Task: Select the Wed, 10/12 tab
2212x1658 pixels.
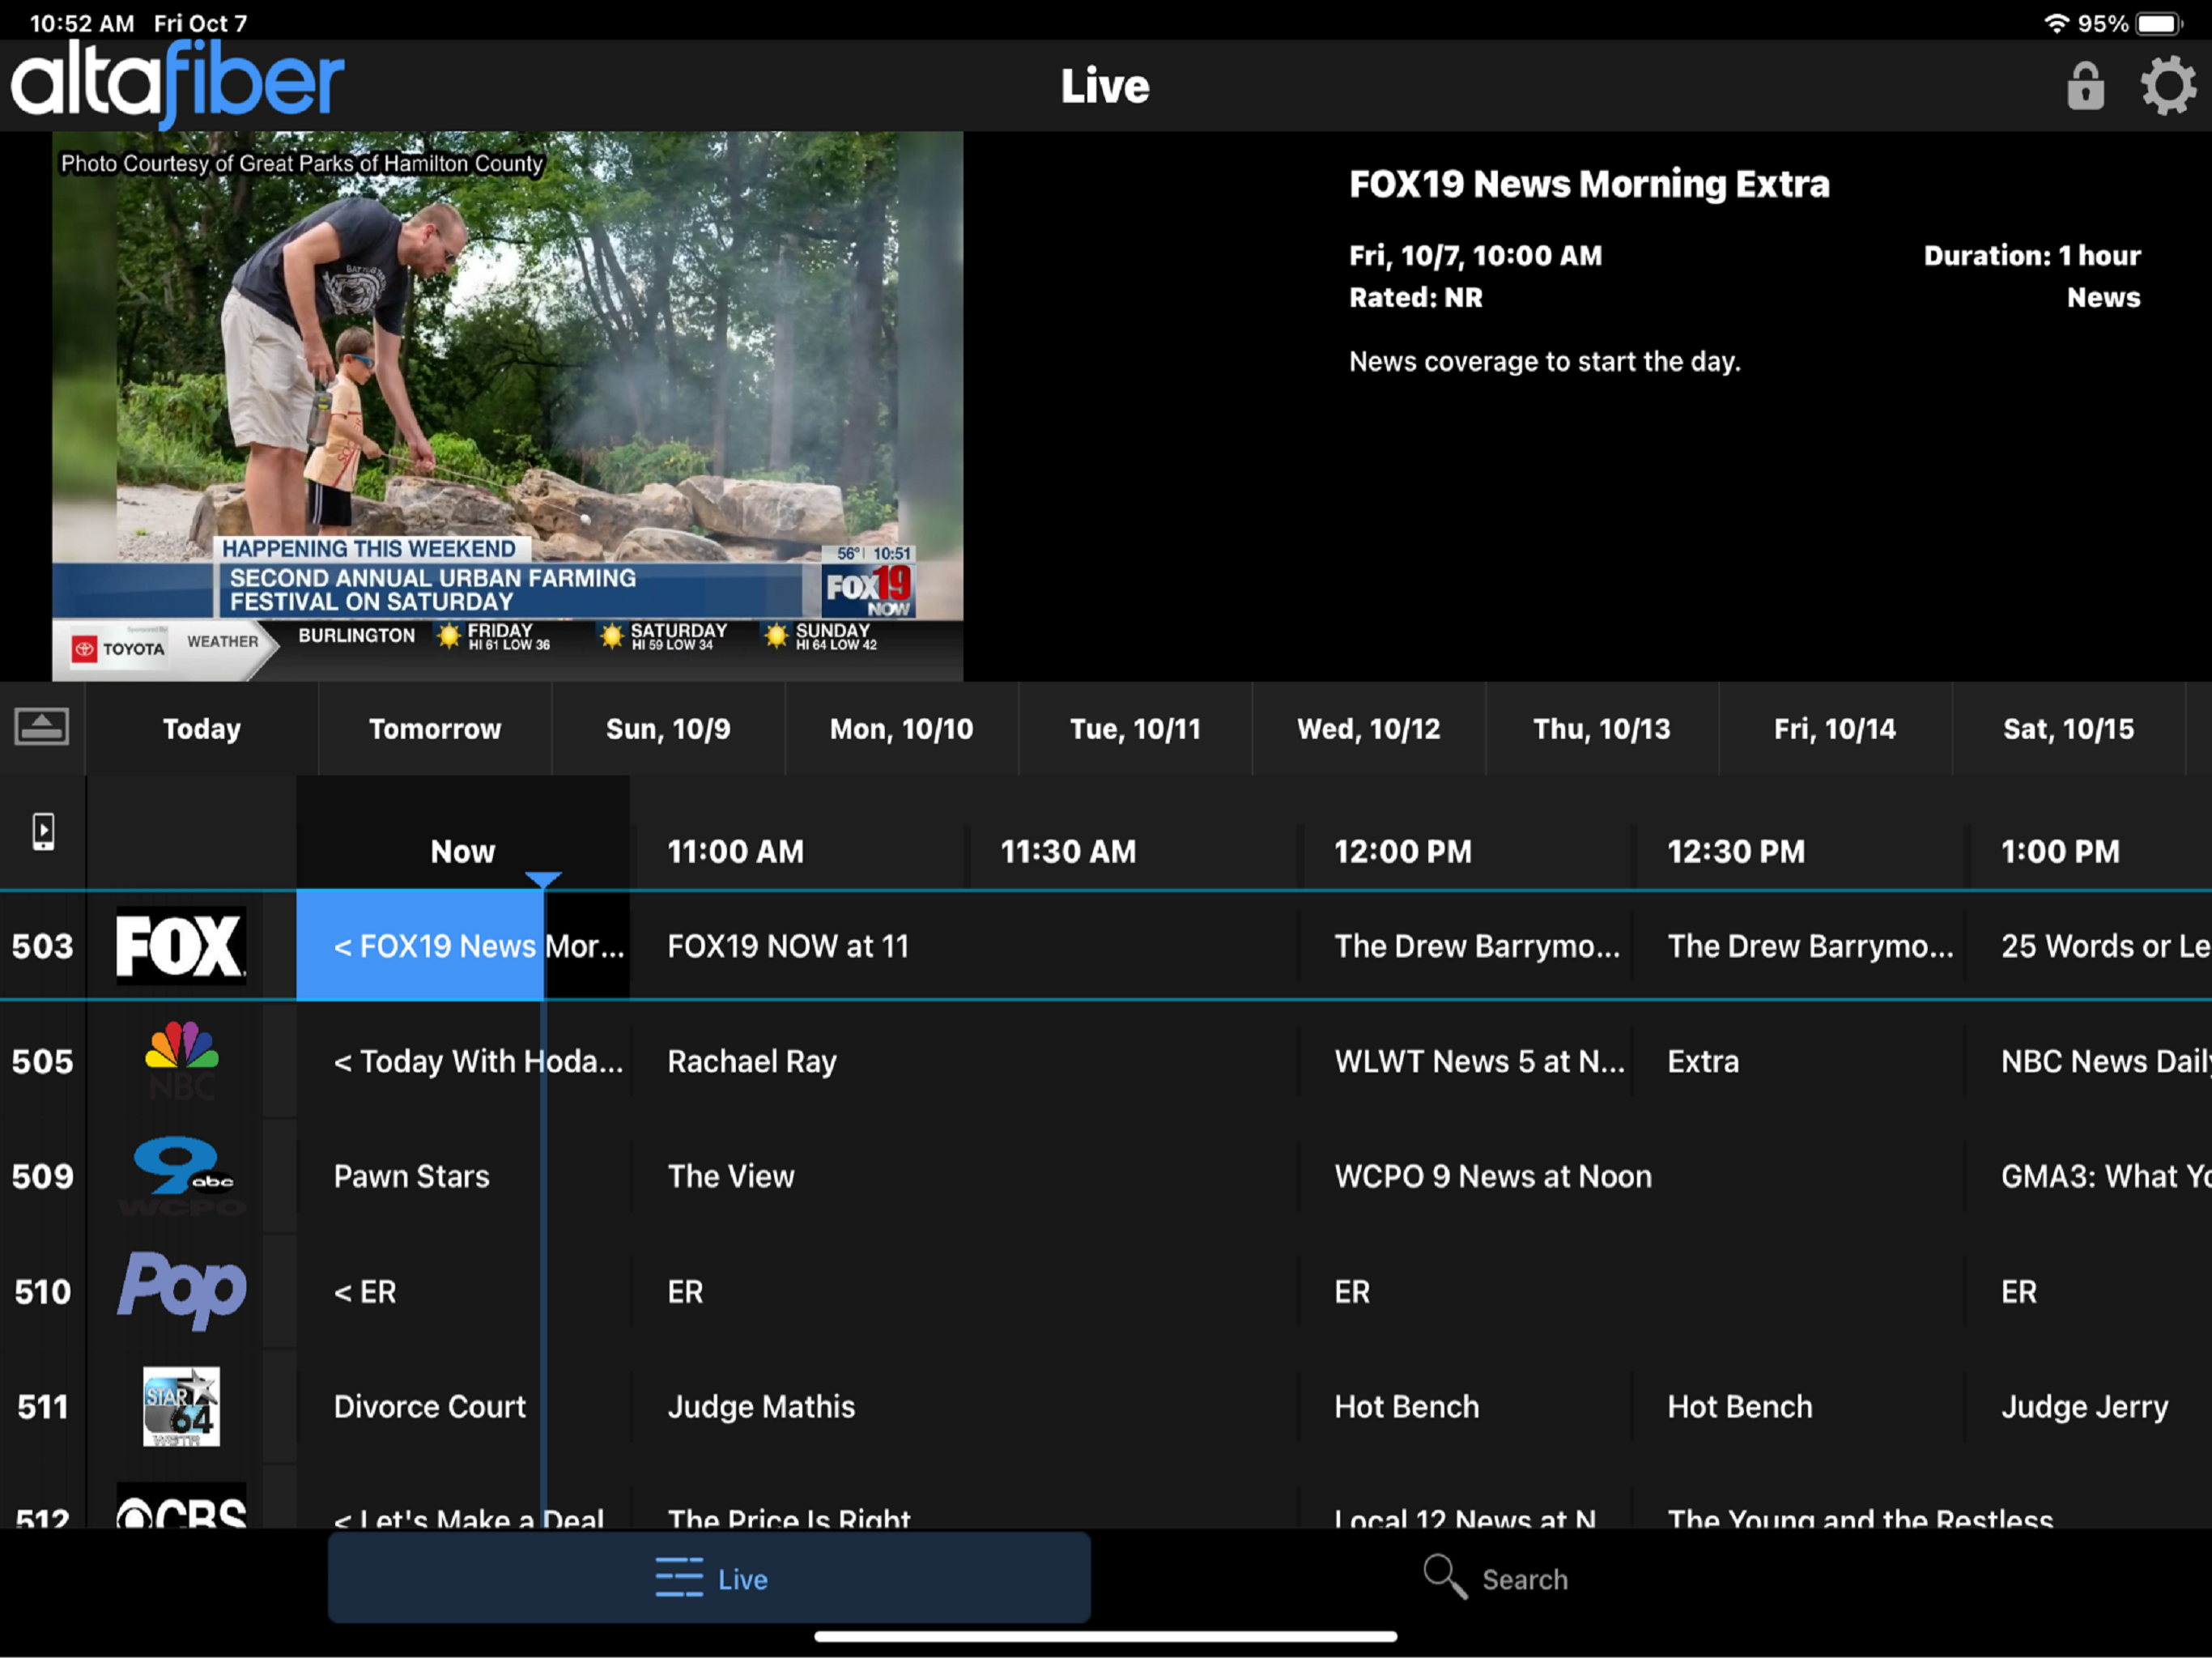Action: (x=1369, y=729)
